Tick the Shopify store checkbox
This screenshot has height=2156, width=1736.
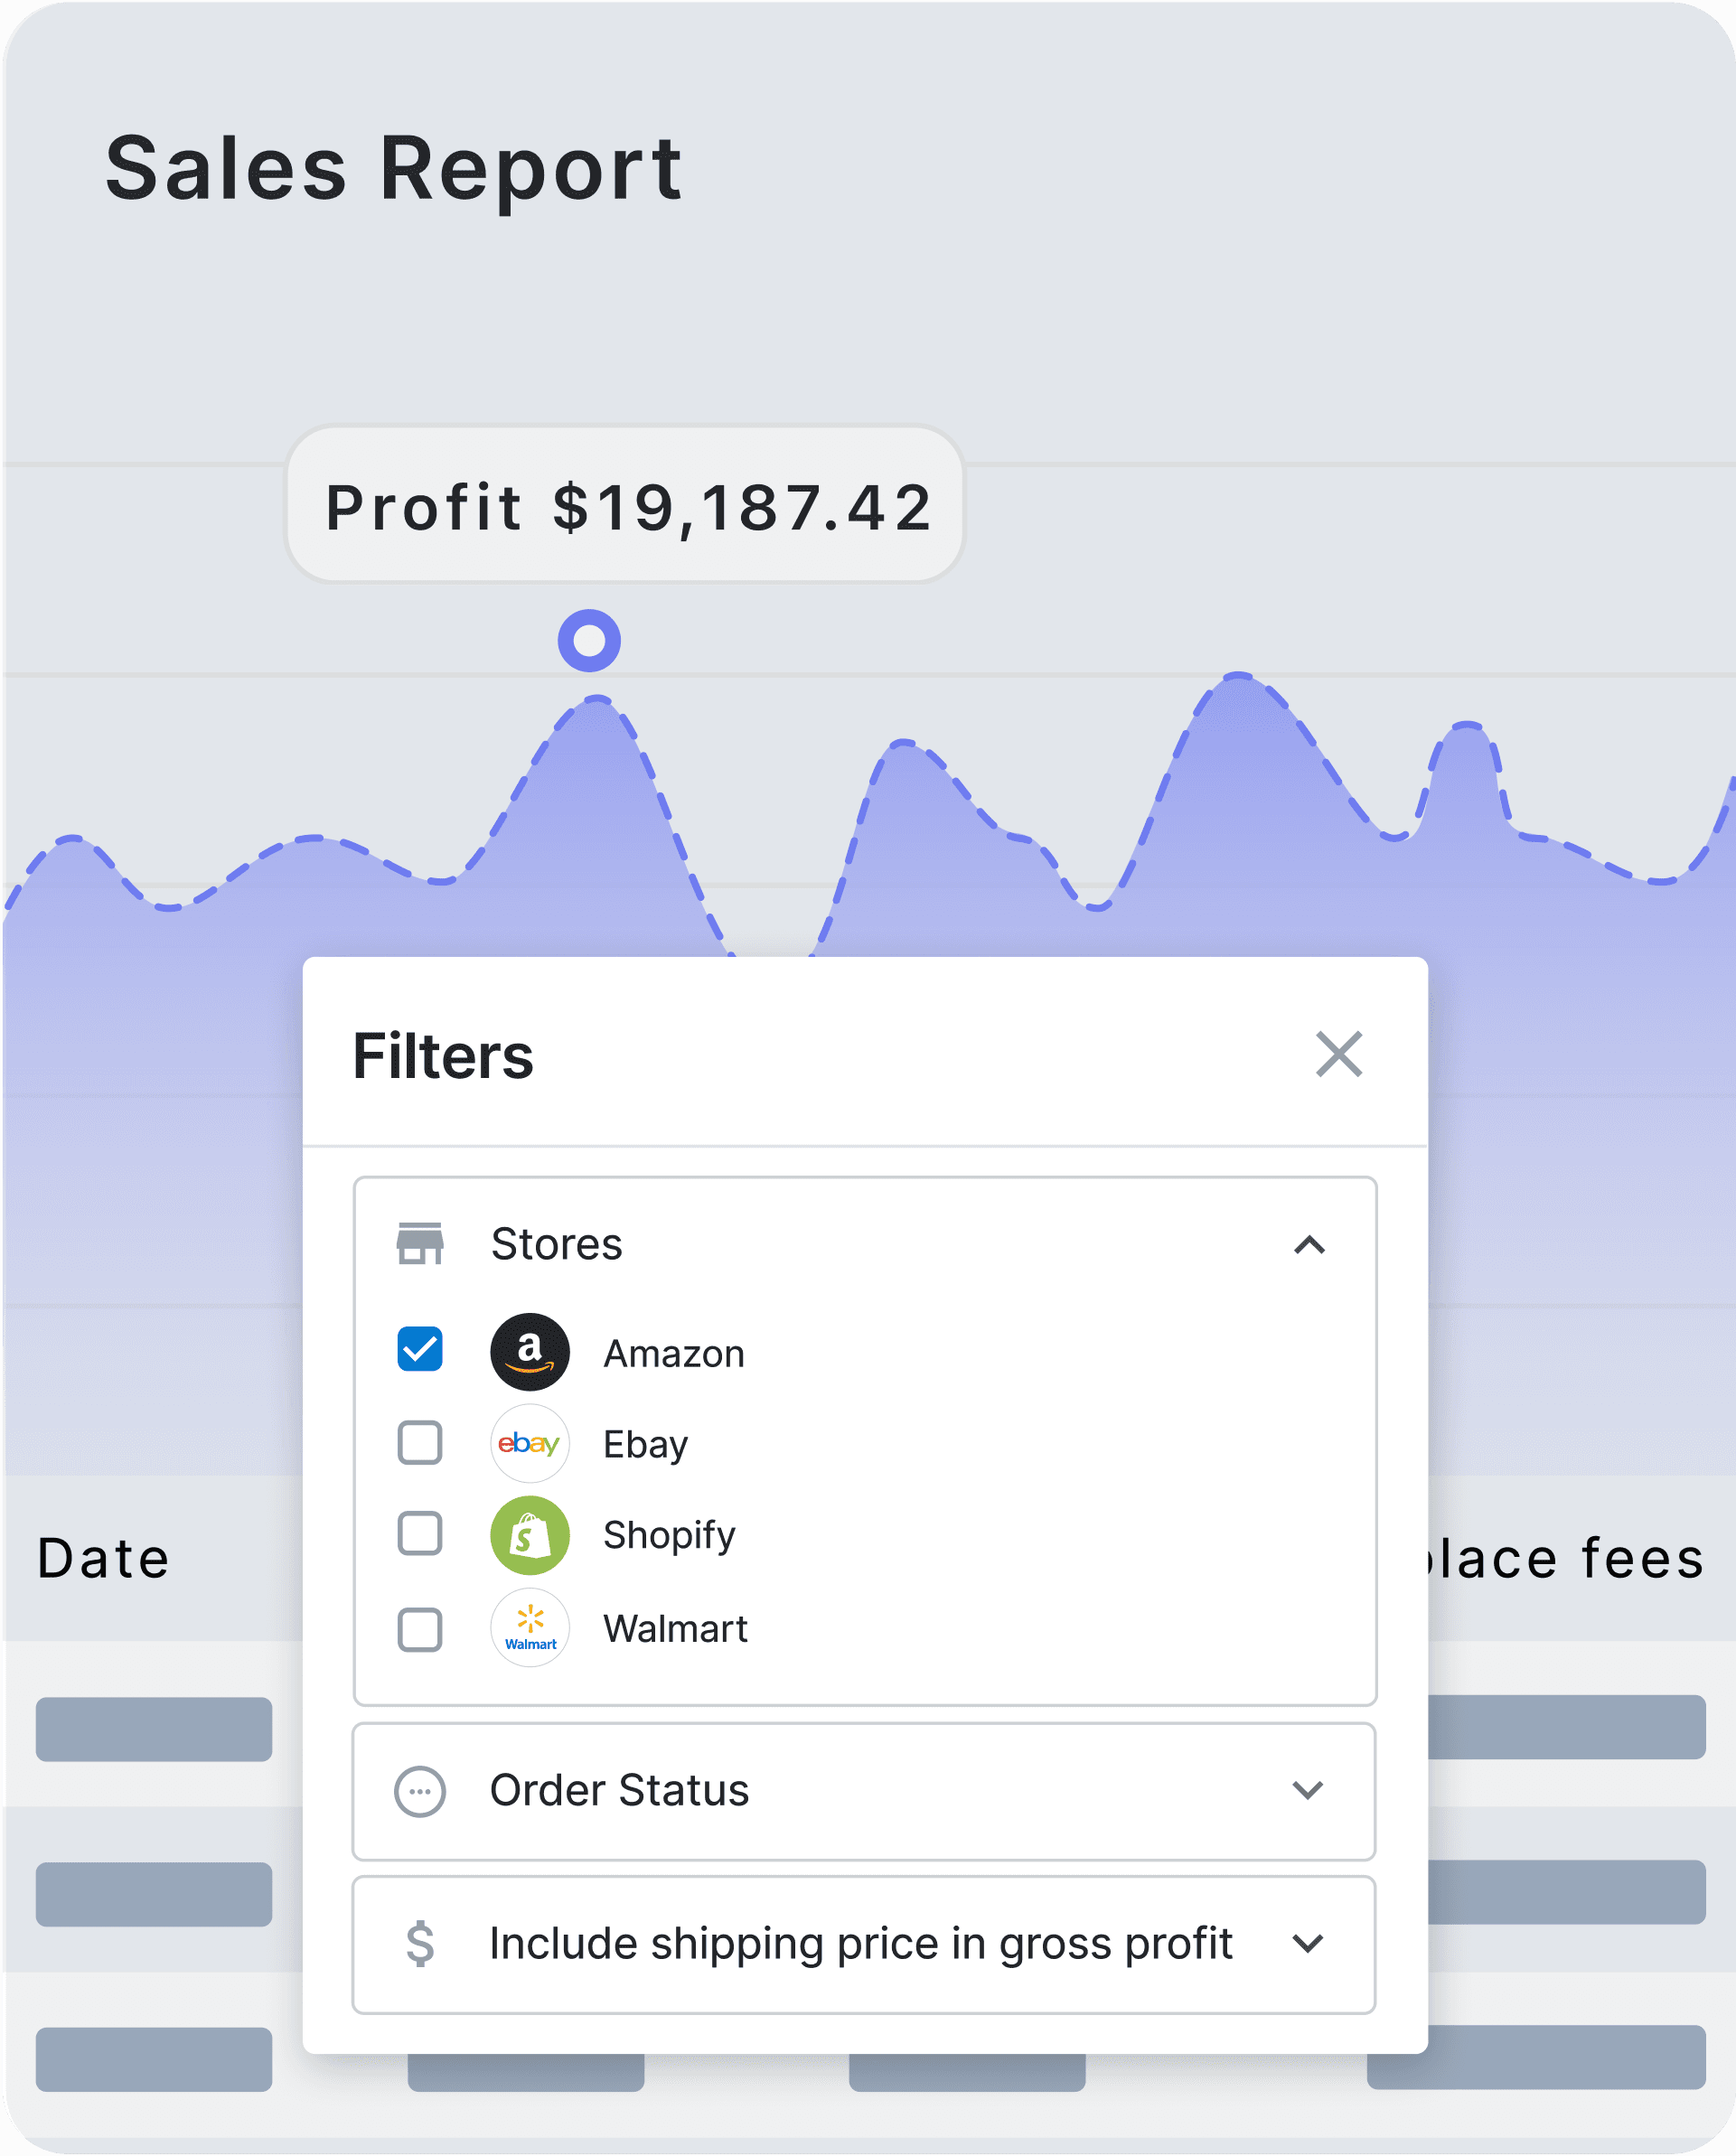(x=420, y=1533)
